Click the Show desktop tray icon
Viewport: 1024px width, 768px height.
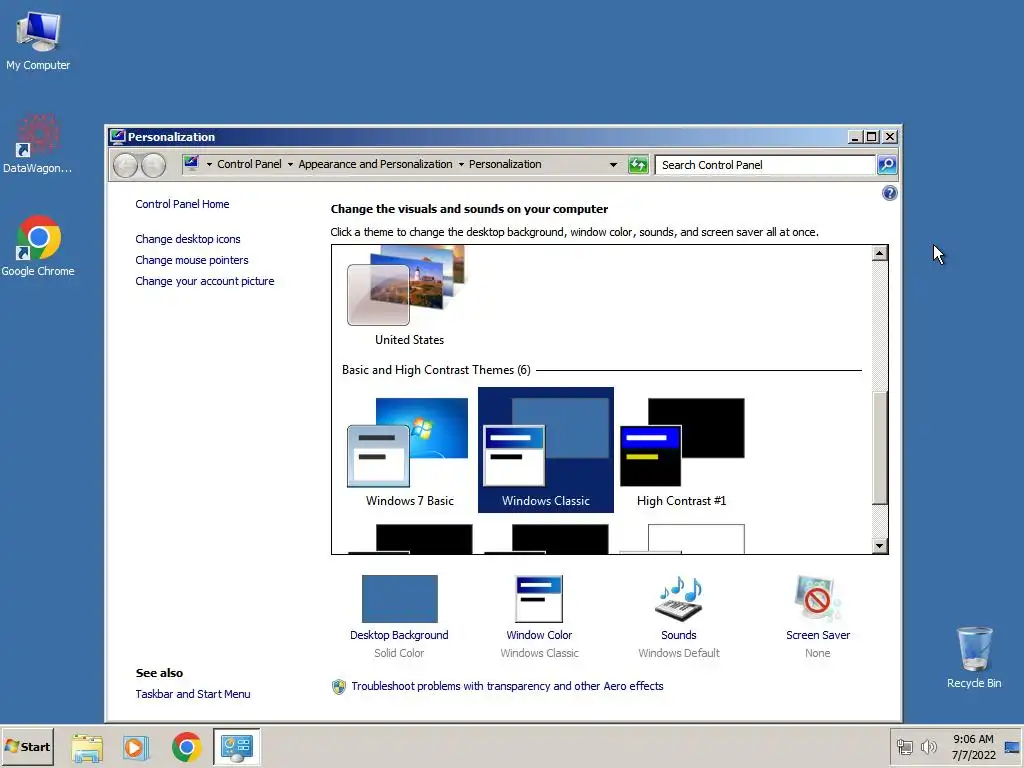(1012, 747)
